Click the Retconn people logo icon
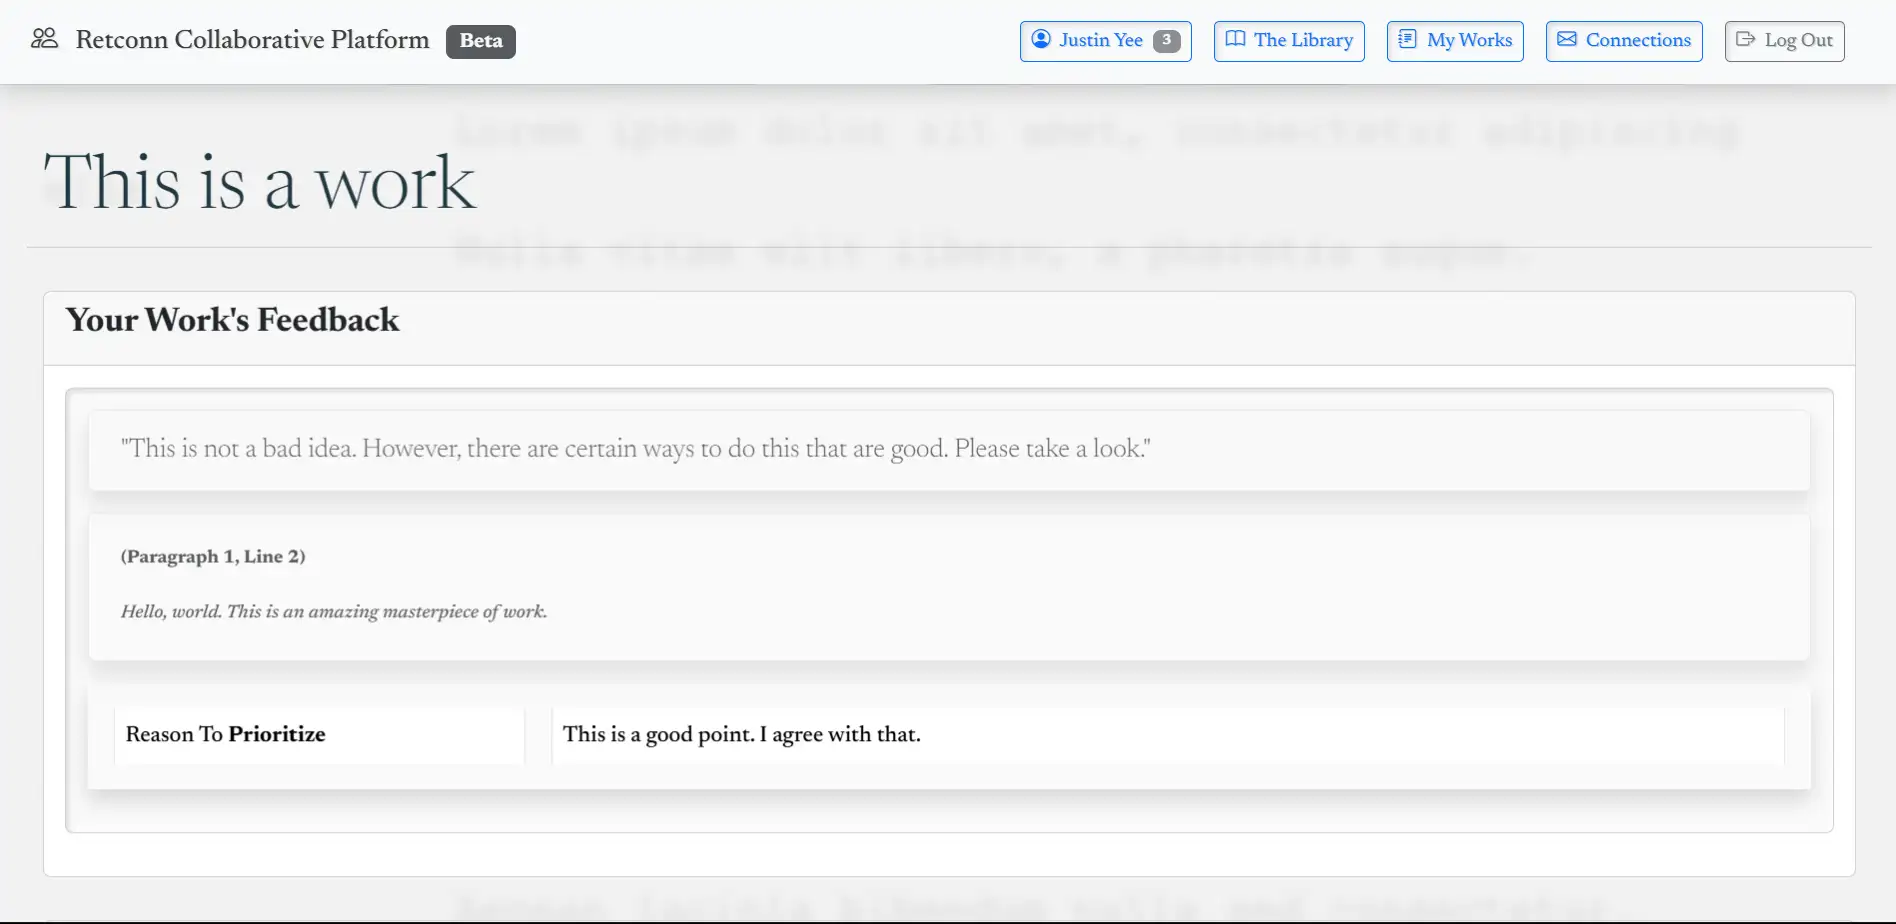1896x924 pixels. pos(44,39)
